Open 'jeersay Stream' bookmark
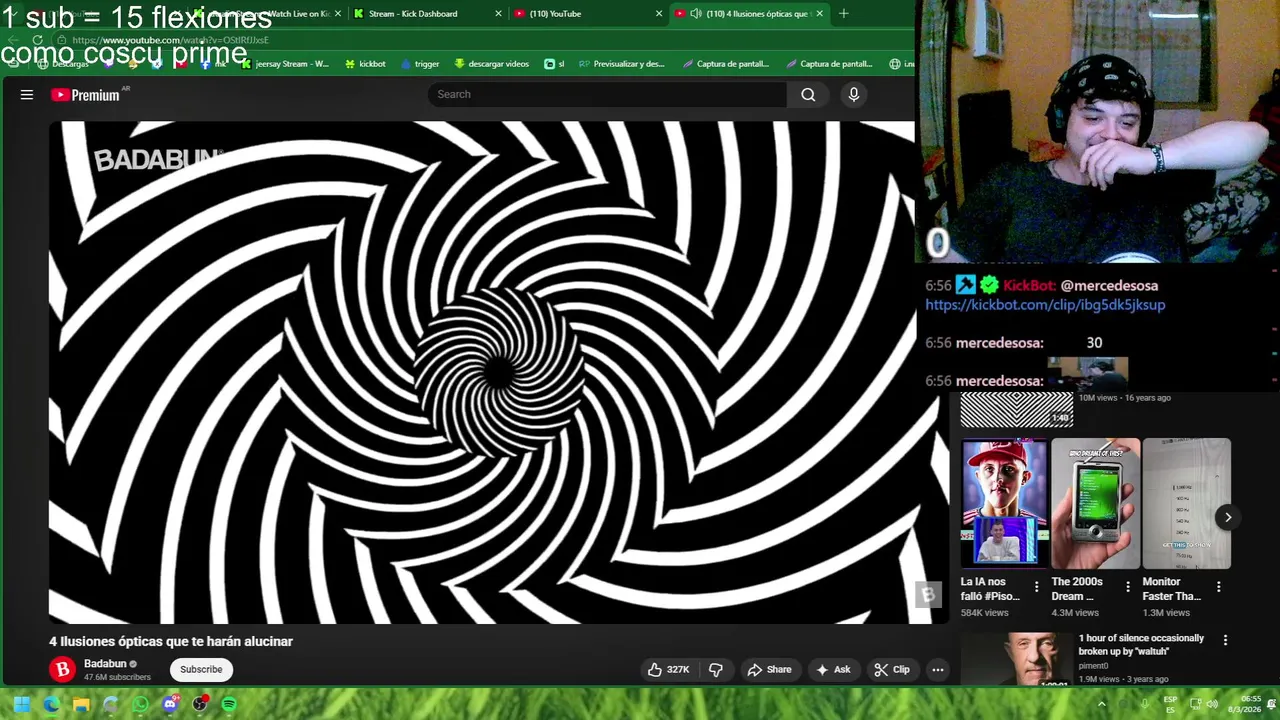The height and width of the screenshot is (720, 1280). [285, 64]
